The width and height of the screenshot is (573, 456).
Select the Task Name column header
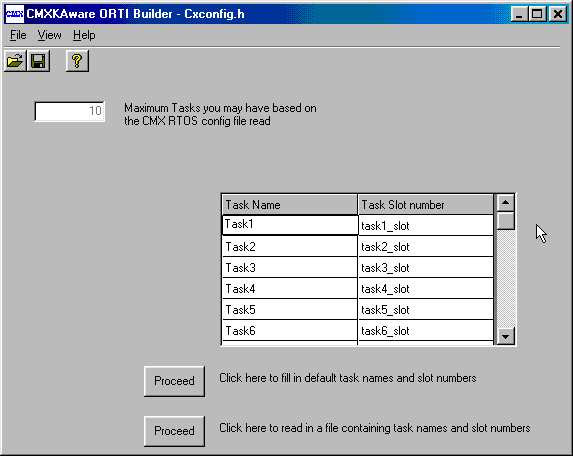tap(290, 205)
